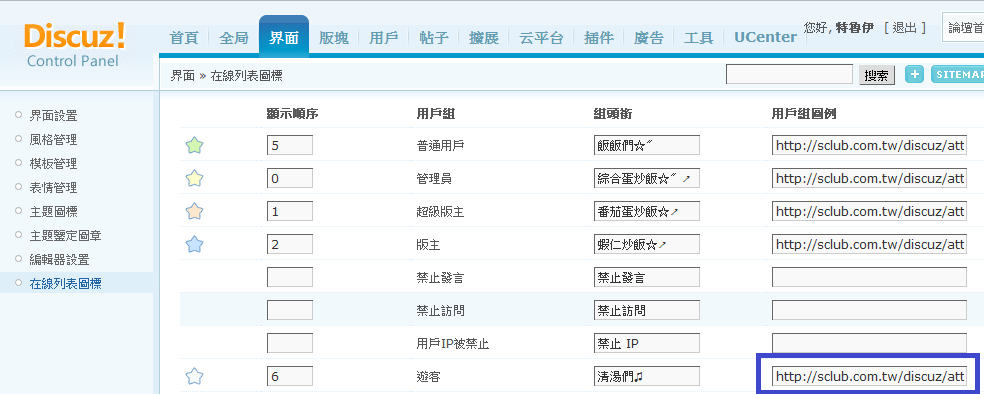Screen dimensions: 984x394
Task: Click the icon URL field for 超級版主
Action: click(x=869, y=211)
